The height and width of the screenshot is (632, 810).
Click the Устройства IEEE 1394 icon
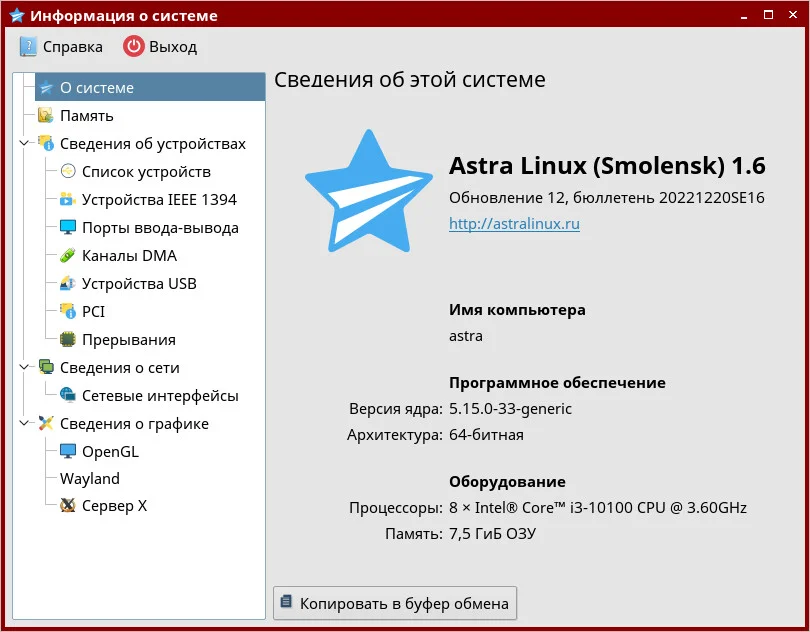[68, 199]
